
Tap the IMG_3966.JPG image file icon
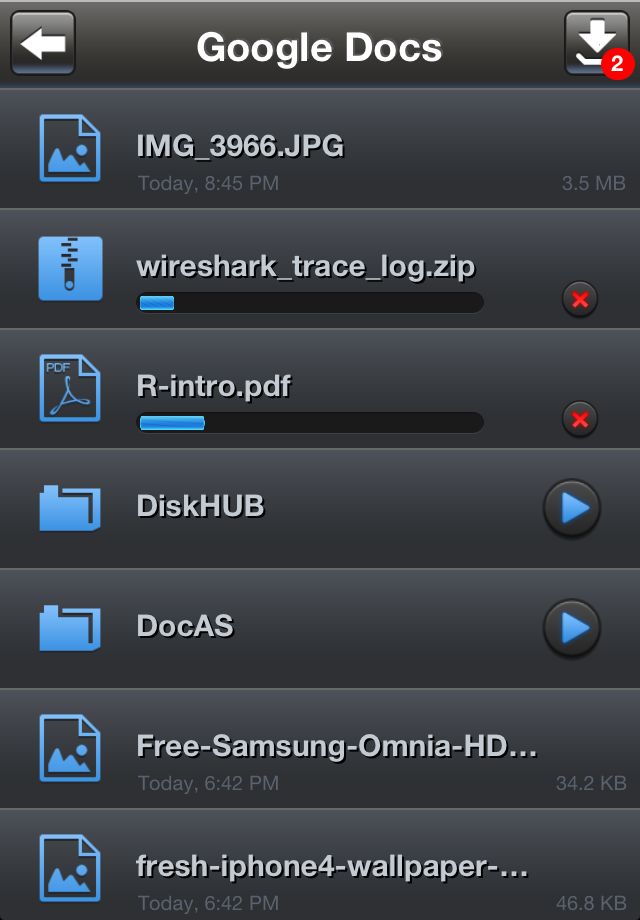[70, 148]
